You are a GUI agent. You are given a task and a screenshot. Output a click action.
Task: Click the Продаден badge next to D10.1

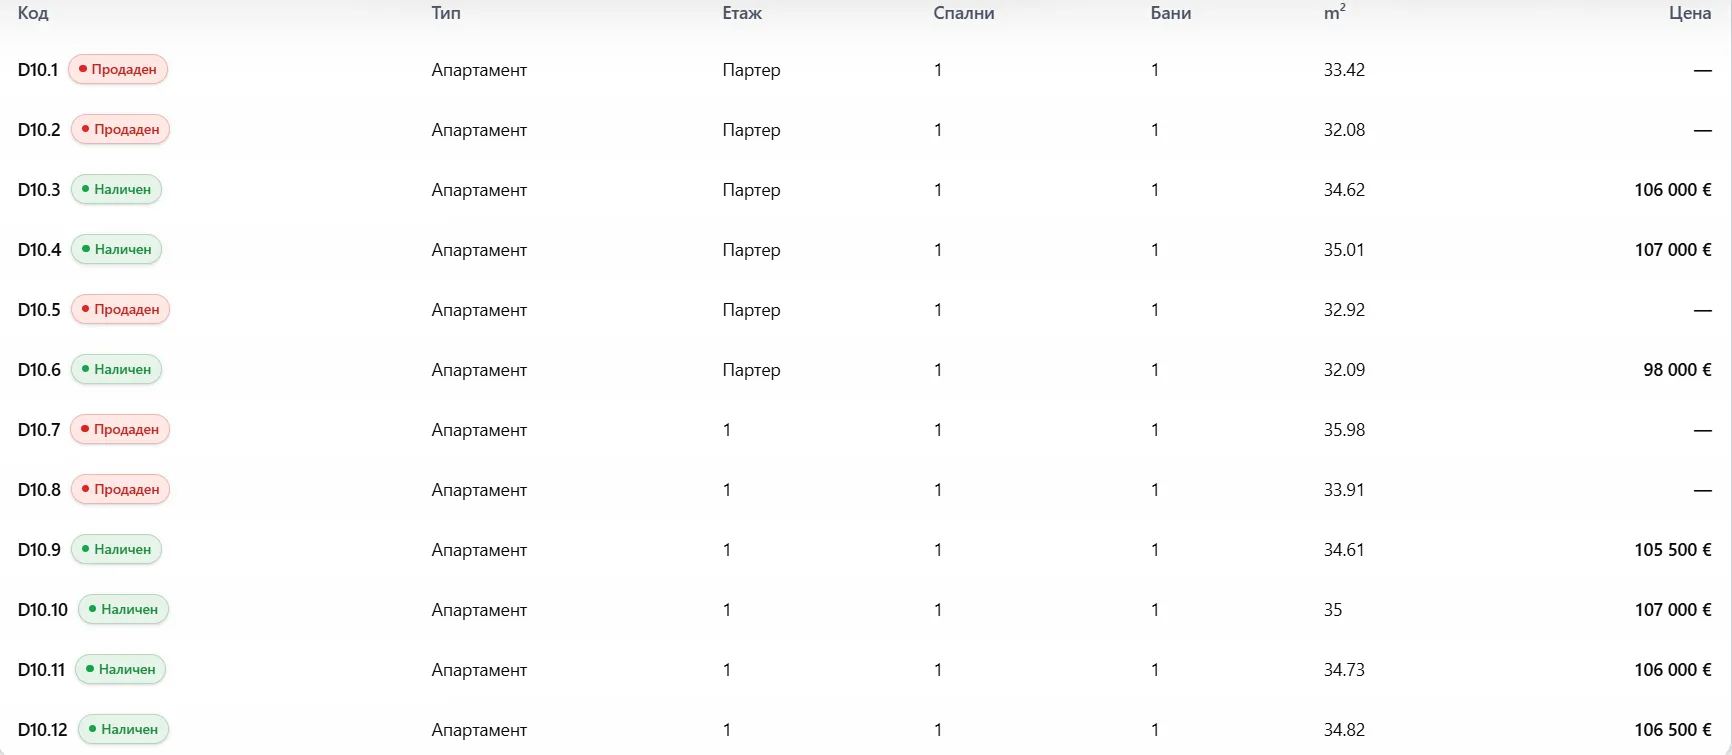pyautogui.click(x=118, y=70)
